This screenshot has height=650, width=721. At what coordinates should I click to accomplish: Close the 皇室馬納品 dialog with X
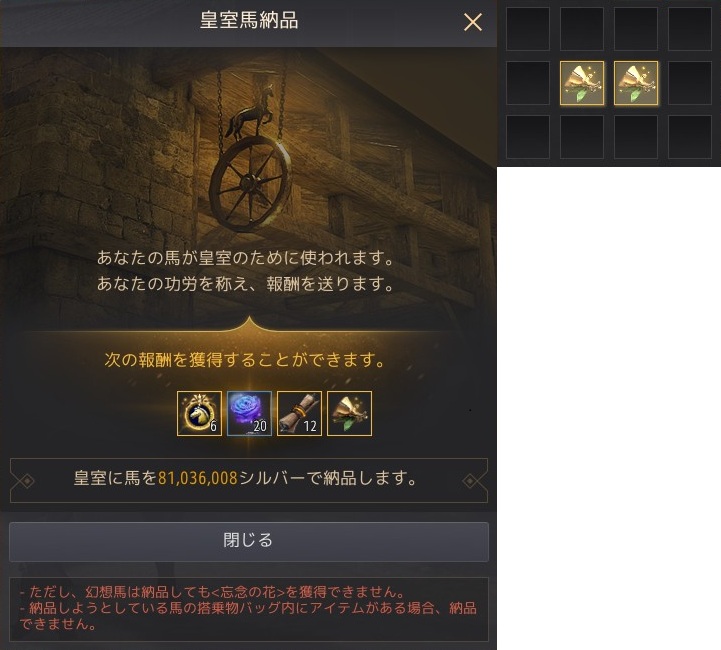[473, 22]
